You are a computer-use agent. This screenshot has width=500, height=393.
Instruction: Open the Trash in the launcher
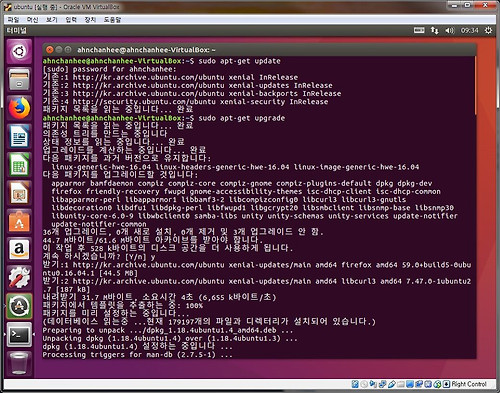coord(19,363)
